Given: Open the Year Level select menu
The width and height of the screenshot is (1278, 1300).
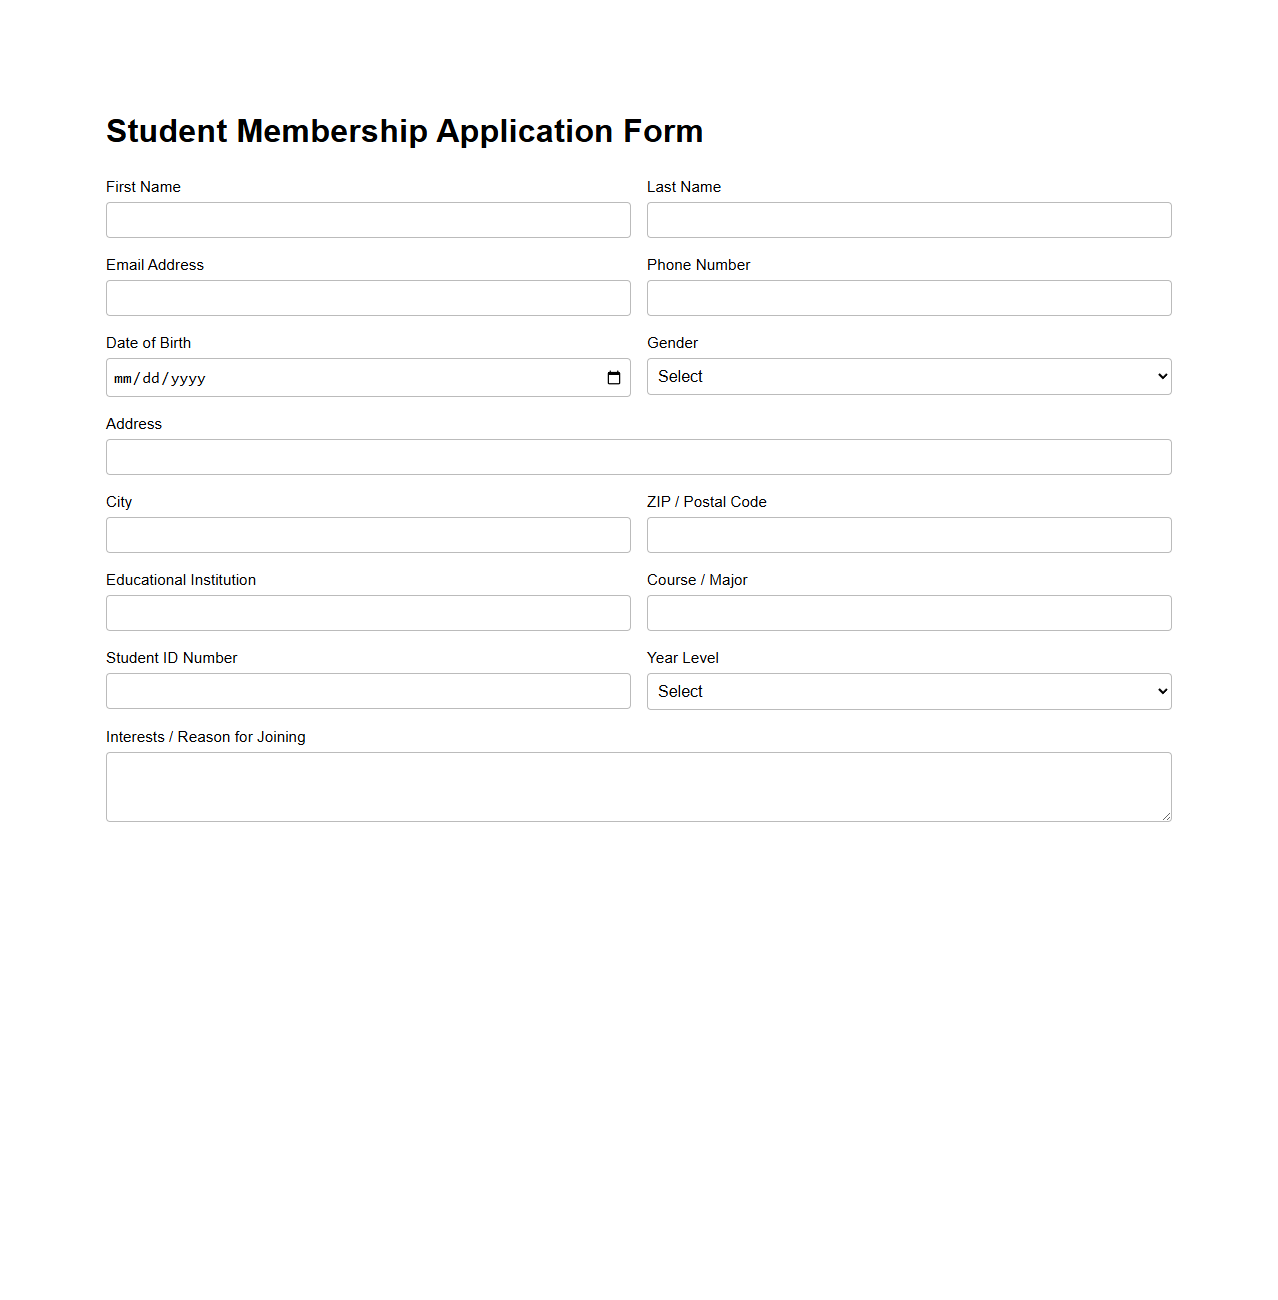Looking at the screenshot, I should pos(908,691).
